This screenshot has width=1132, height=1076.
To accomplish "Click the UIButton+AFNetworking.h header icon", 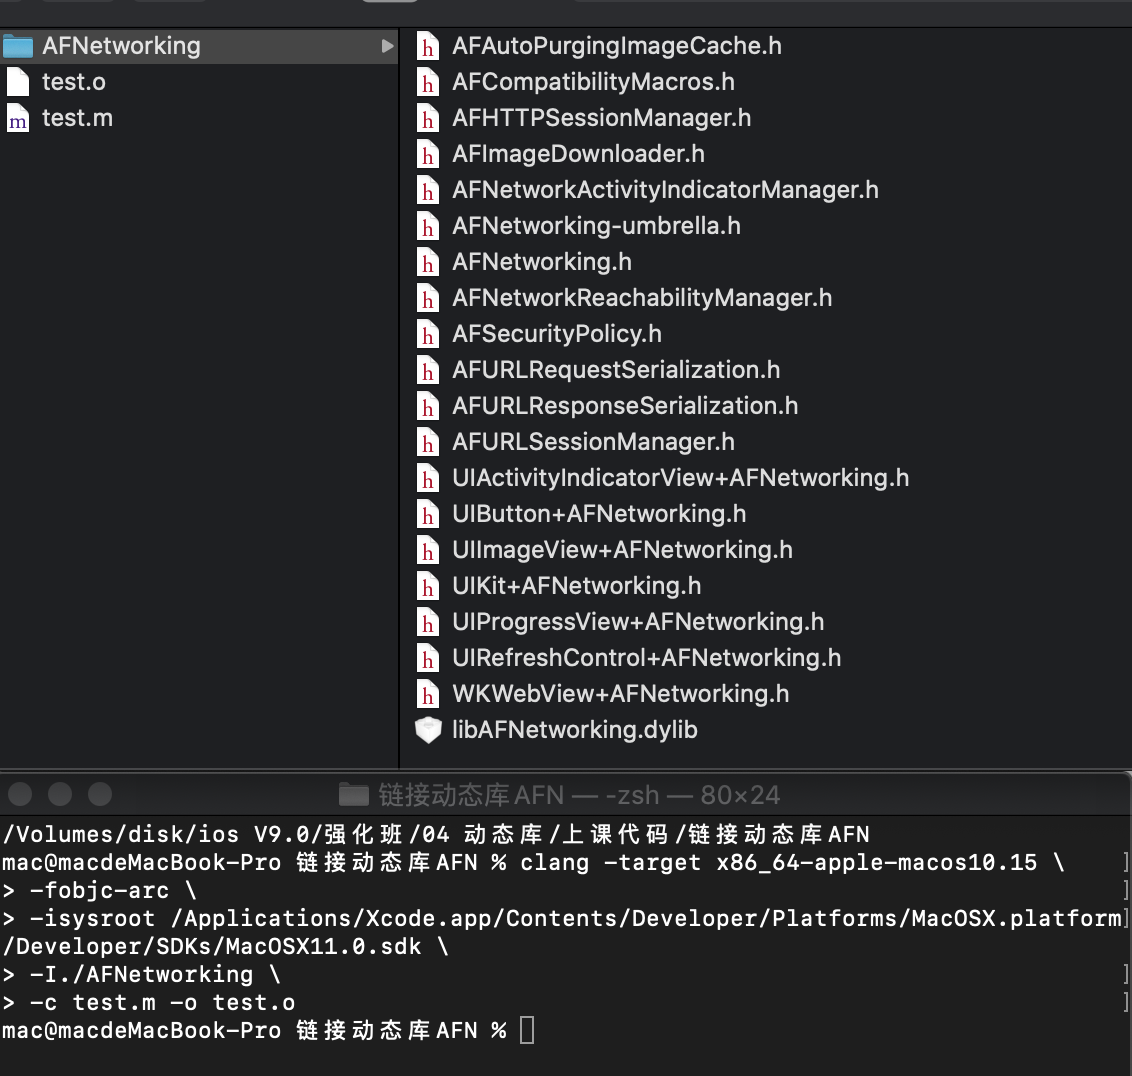I will pos(428,514).
